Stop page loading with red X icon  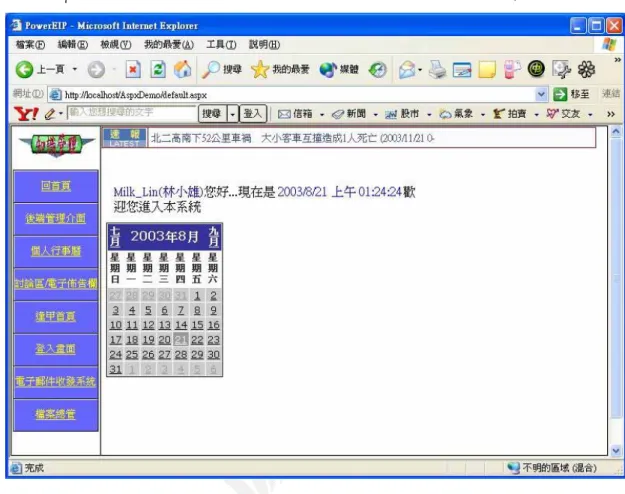tap(133, 69)
